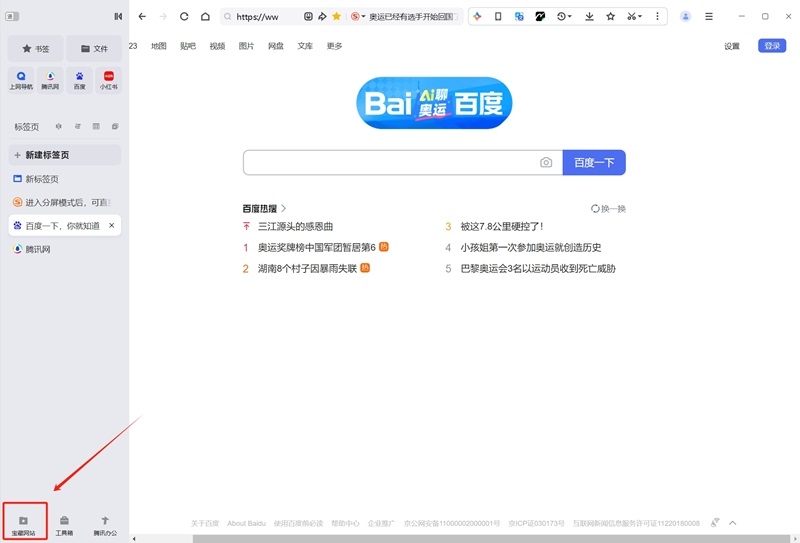
Task: Open the 文库 link in Baidu nav
Action: click(305, 46)
